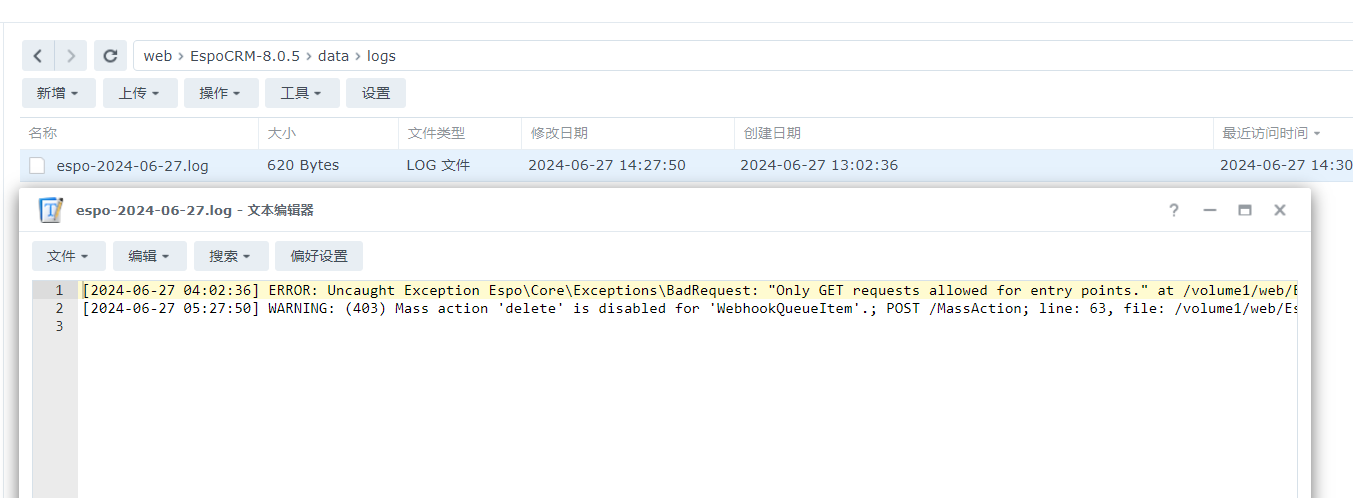Click the 设置 button in File Station
Viewport: 1353px width, 498px height.
(376, 93)
